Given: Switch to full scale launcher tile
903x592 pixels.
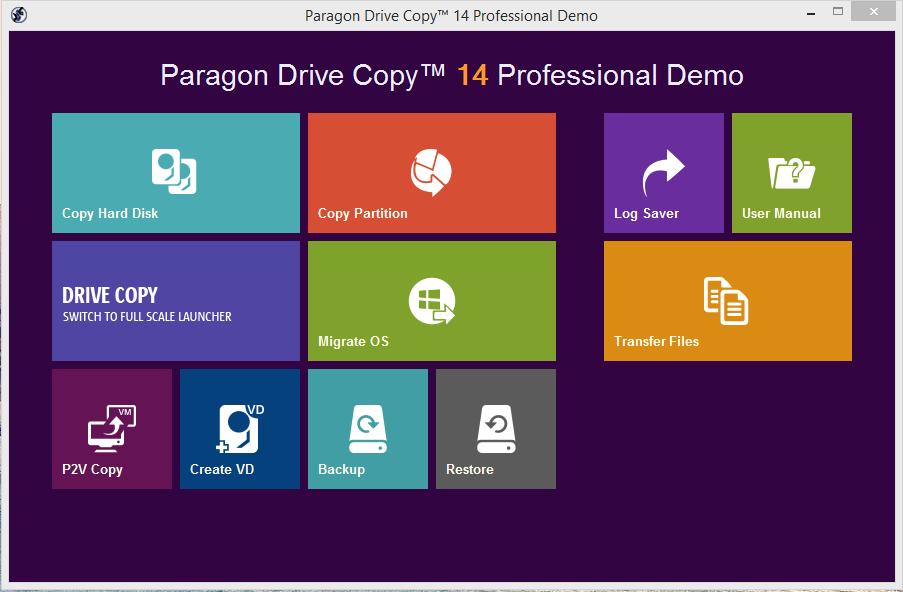Looking at the screenshot, I should [176, 301].
